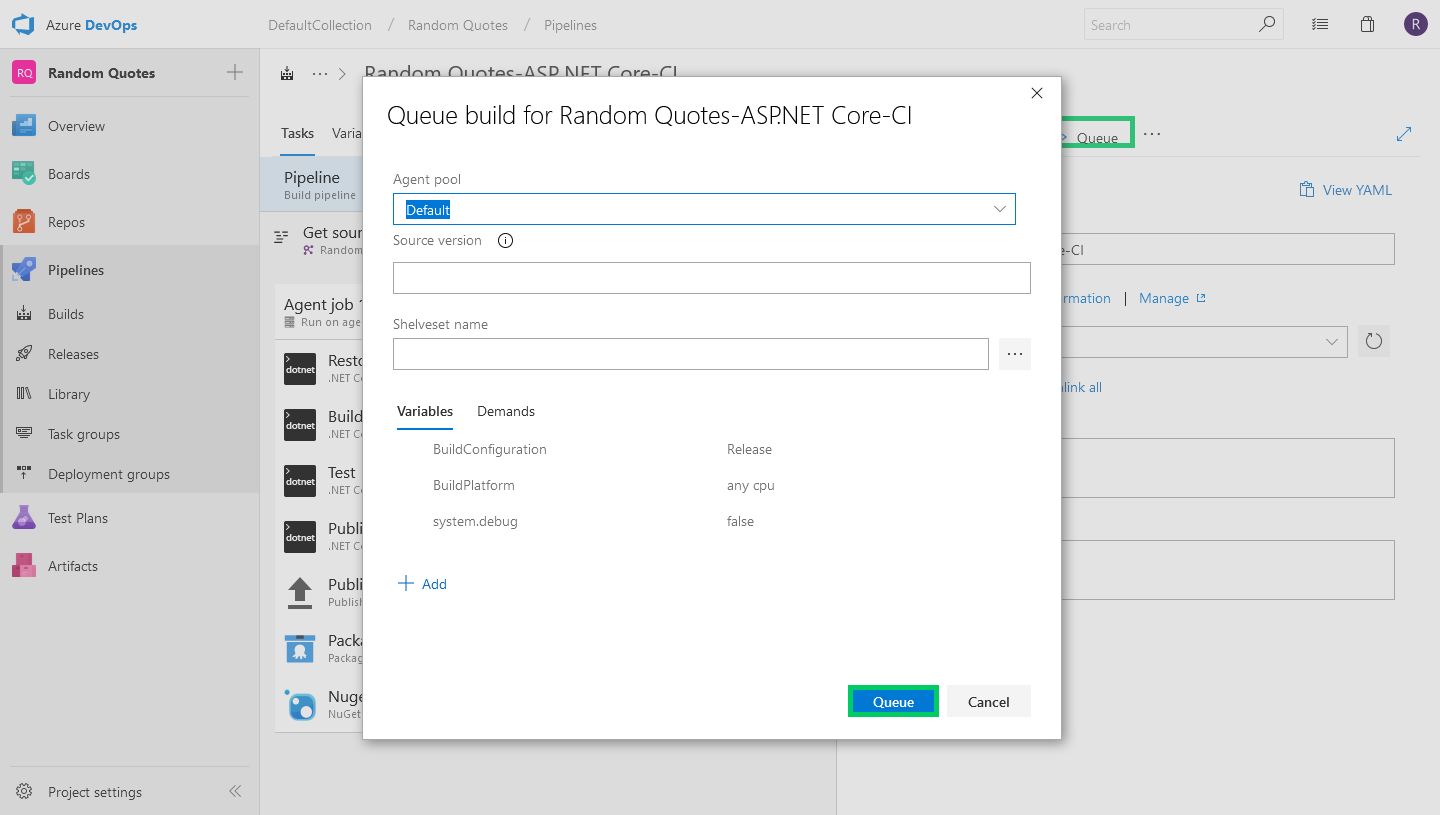
Task: Click the Source version input field
Action: point(711,278)
